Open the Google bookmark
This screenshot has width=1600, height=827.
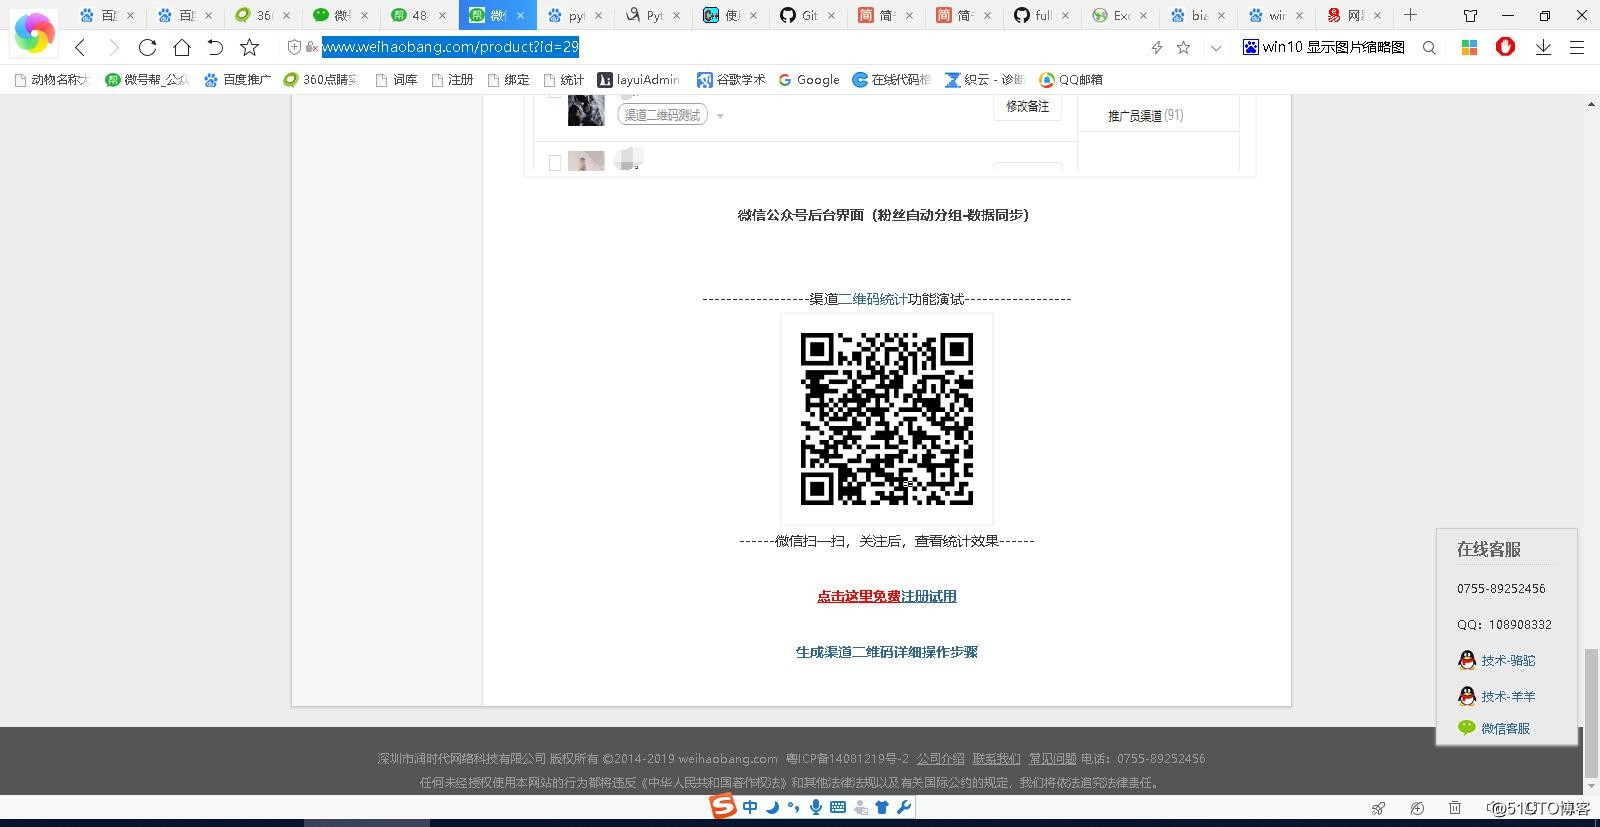pos(808,79)
